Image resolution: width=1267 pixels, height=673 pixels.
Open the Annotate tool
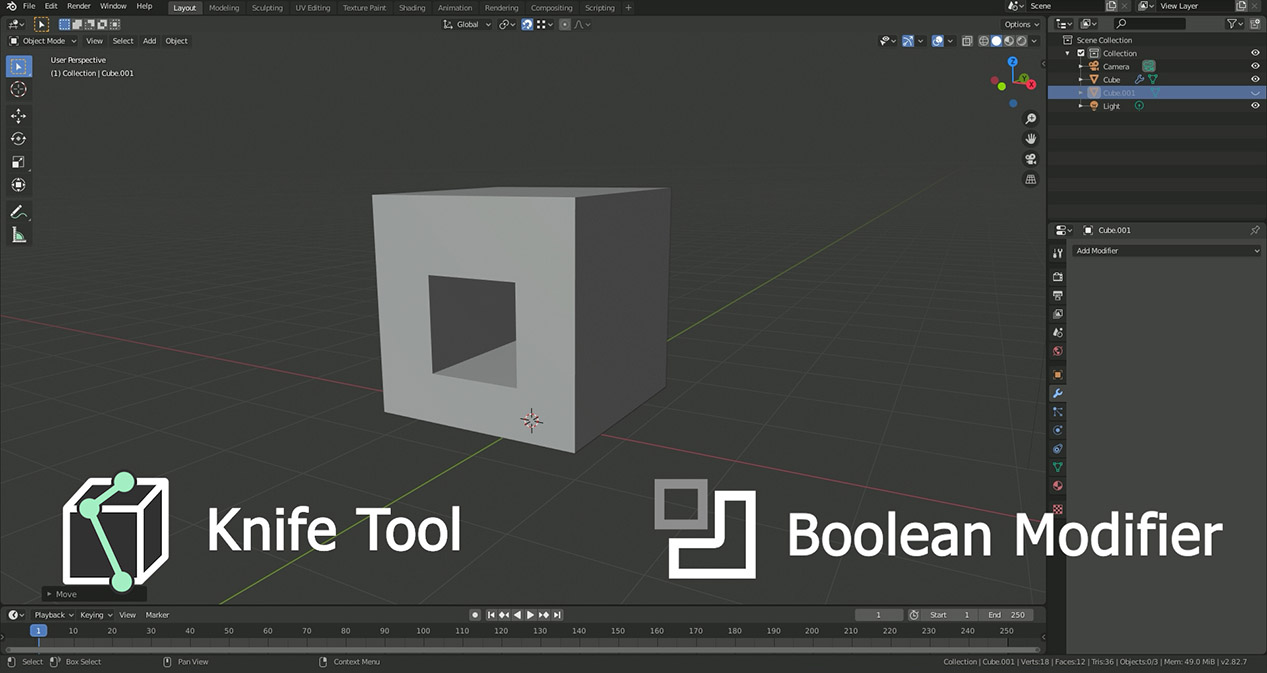pyautogui.click(x=18, y=211)
